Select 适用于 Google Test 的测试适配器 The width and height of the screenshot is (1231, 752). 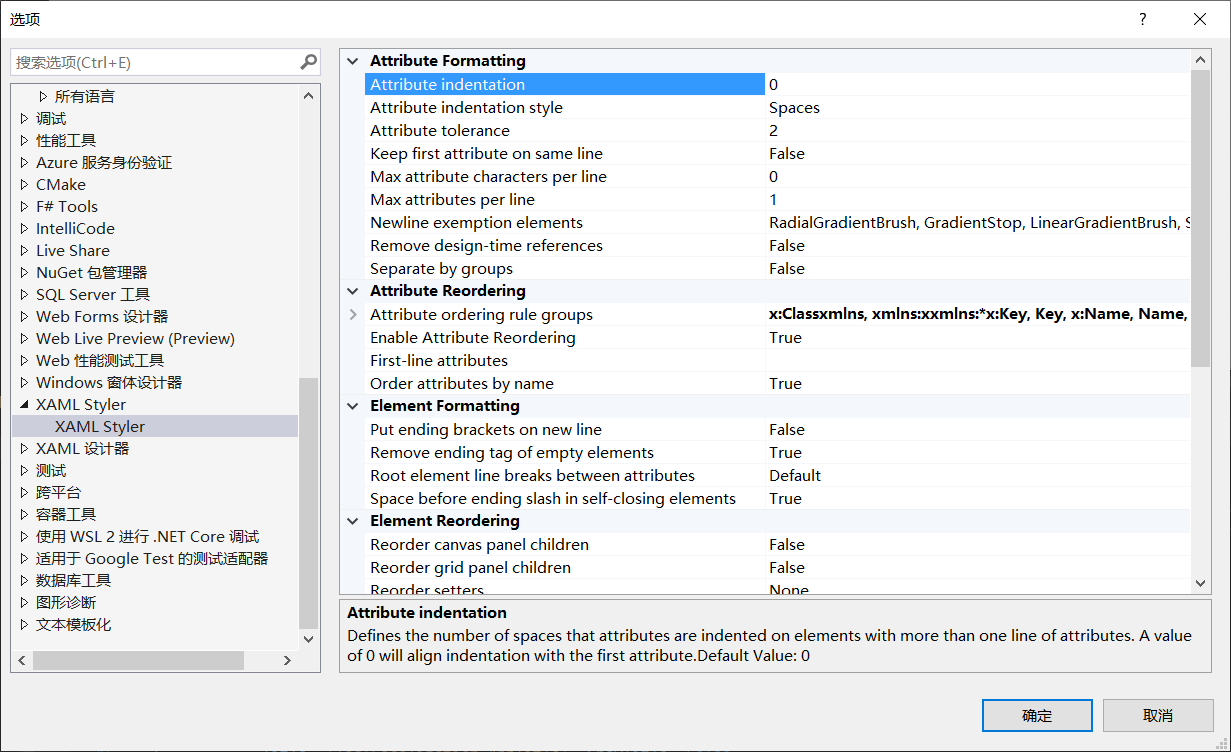click(x=152, y=559)
